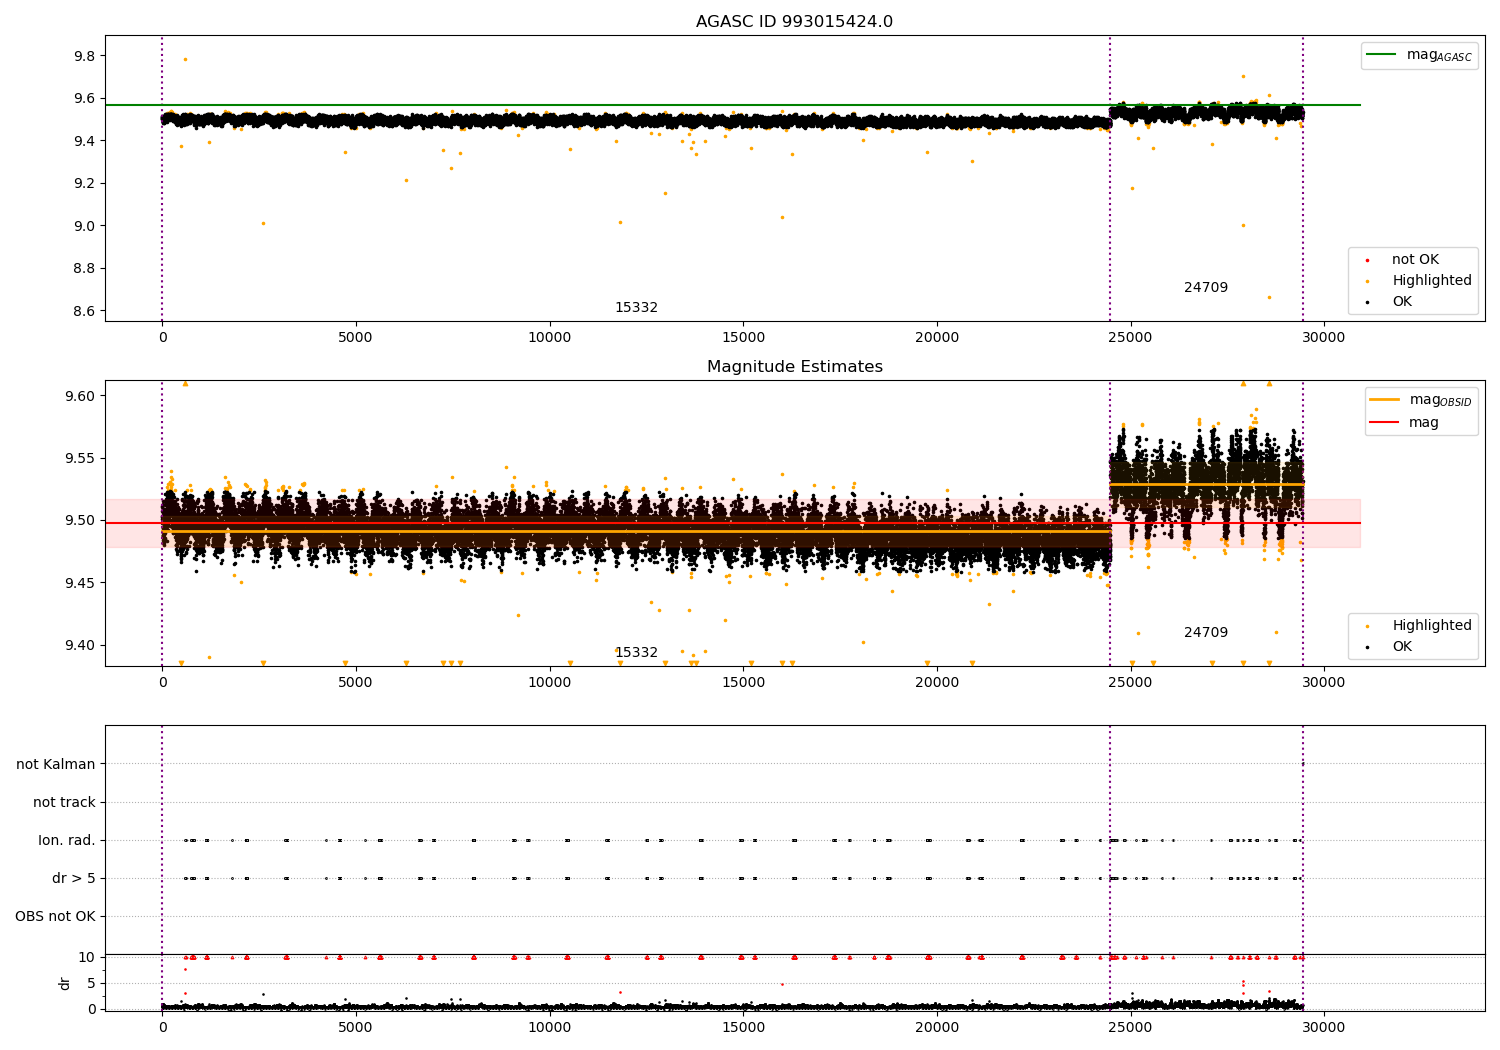Click the '24709' annotation in top plot
1500x1050 pixels.
tap(1206, 288)
